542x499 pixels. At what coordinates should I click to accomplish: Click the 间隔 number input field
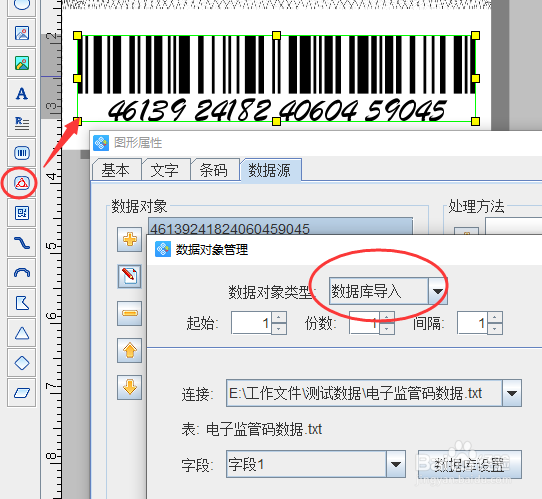473,323
